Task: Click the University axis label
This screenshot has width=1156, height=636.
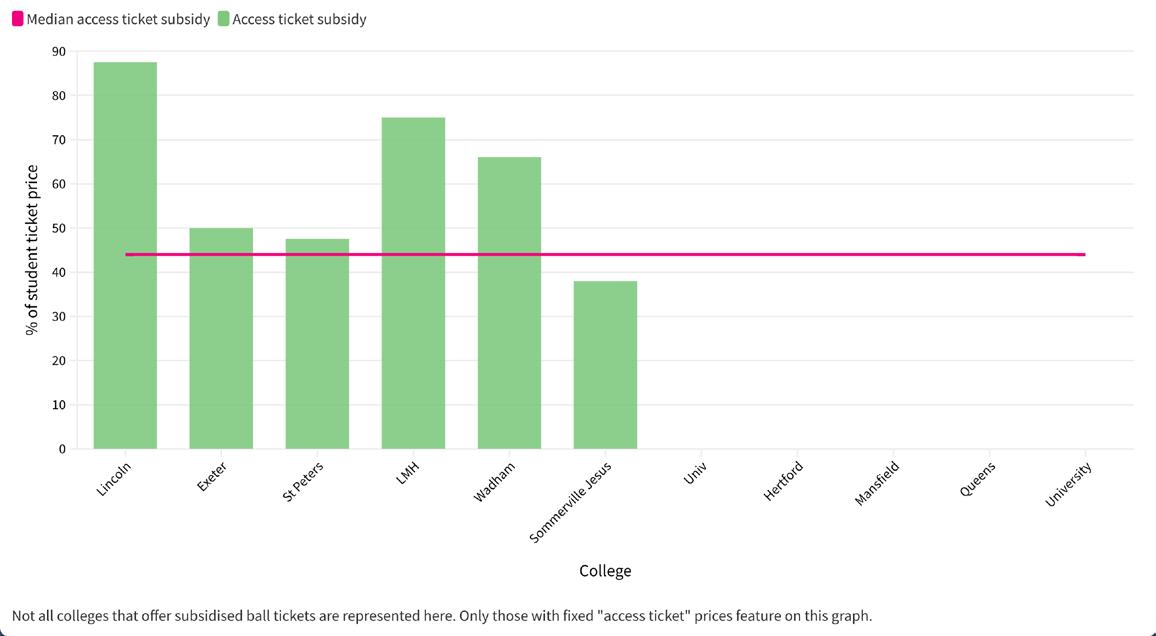Action: (1068, 485)
